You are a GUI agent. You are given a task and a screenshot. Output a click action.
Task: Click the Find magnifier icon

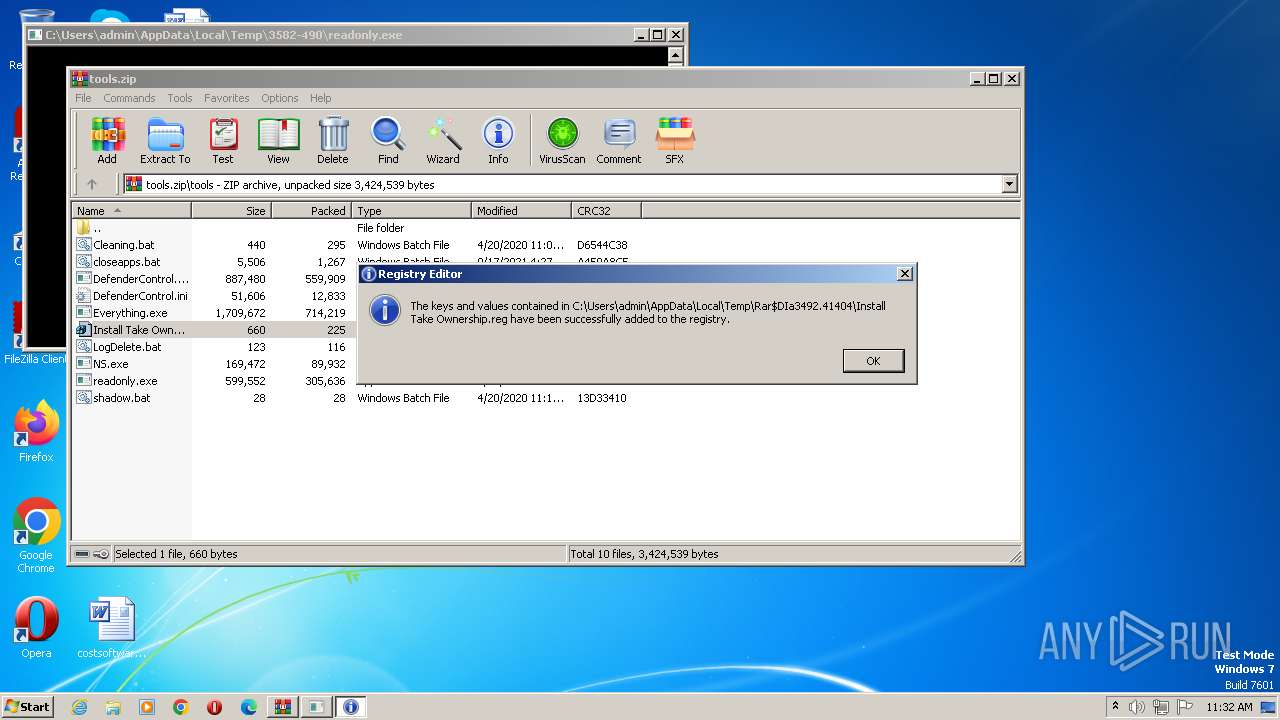pos(388,140)
